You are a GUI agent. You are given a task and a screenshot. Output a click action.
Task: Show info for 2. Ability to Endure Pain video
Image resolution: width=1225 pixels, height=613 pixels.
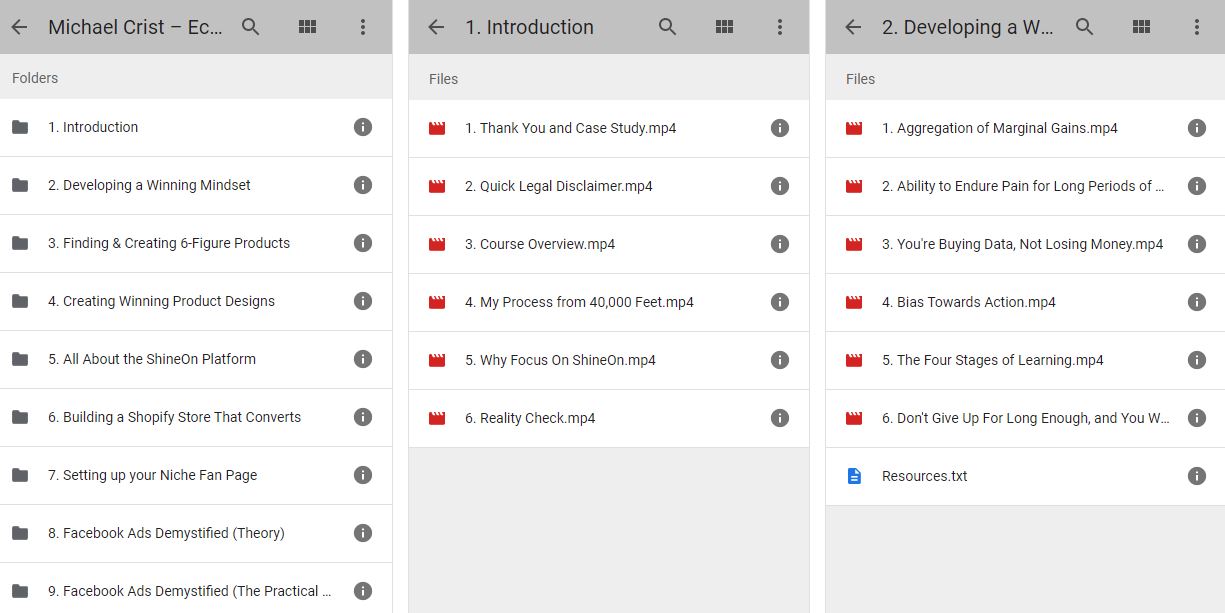[1197, 186]
